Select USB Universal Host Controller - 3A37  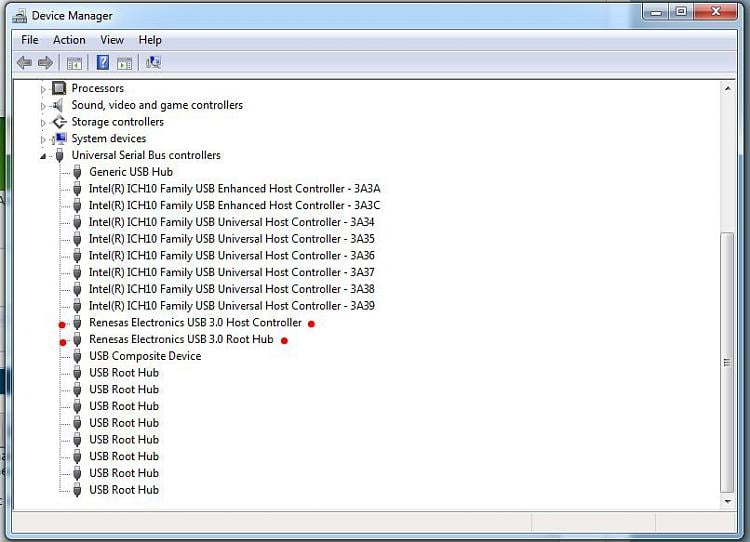[232, 272]
